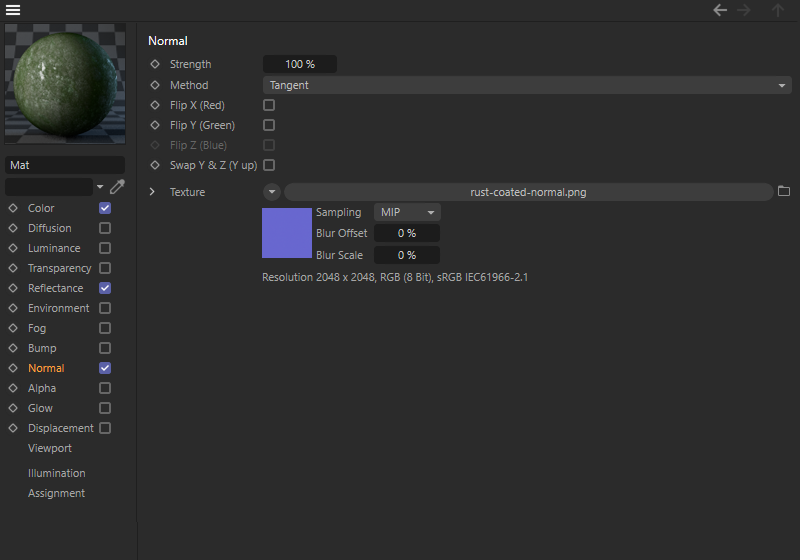Open the Illumination tab

click(x=56, y=473)
